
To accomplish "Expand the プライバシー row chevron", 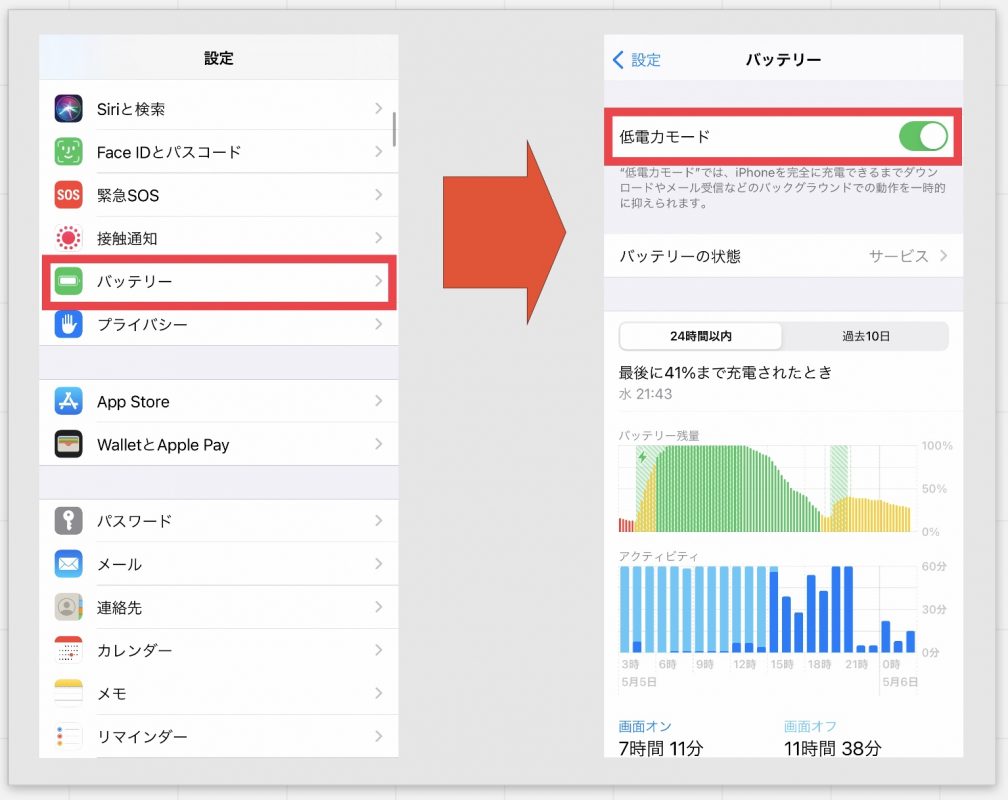I will pyautogui.click(x=378, y=325).
